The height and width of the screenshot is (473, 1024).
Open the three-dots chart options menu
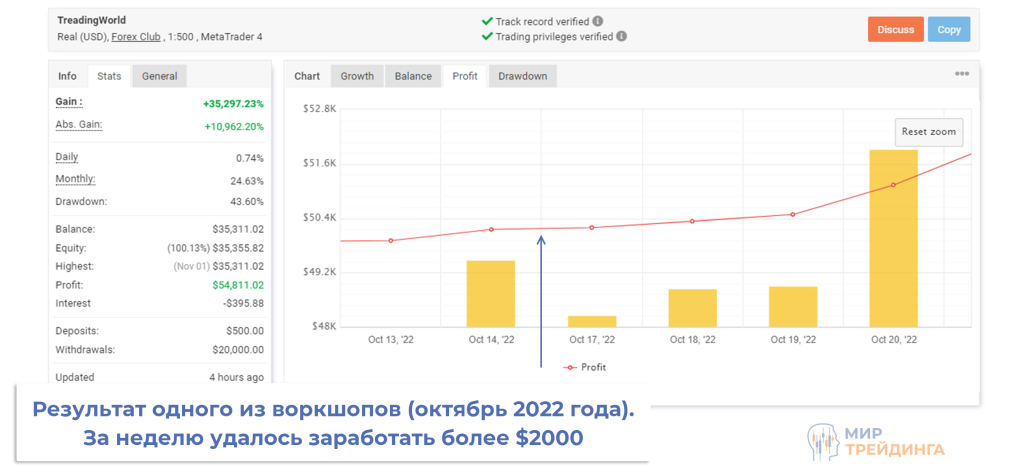pos(961,74)
